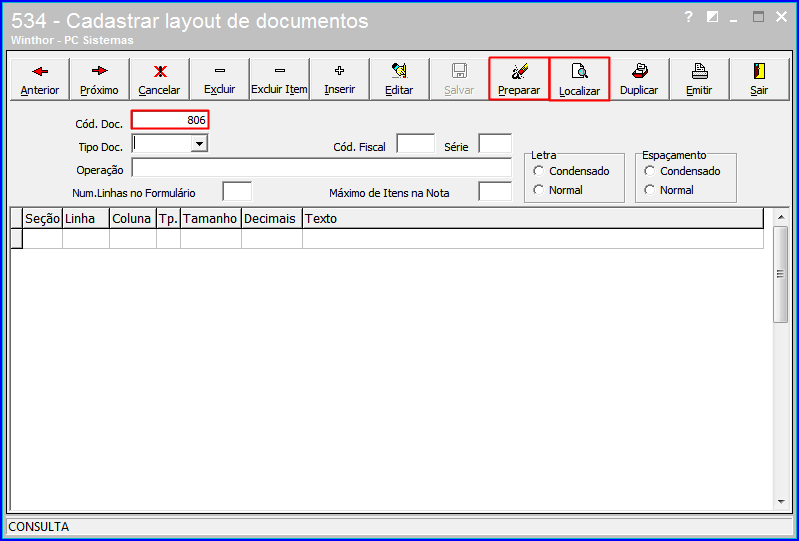
Task: Click the Máximo de Itens na Nota field
Action: click(495, 192)
